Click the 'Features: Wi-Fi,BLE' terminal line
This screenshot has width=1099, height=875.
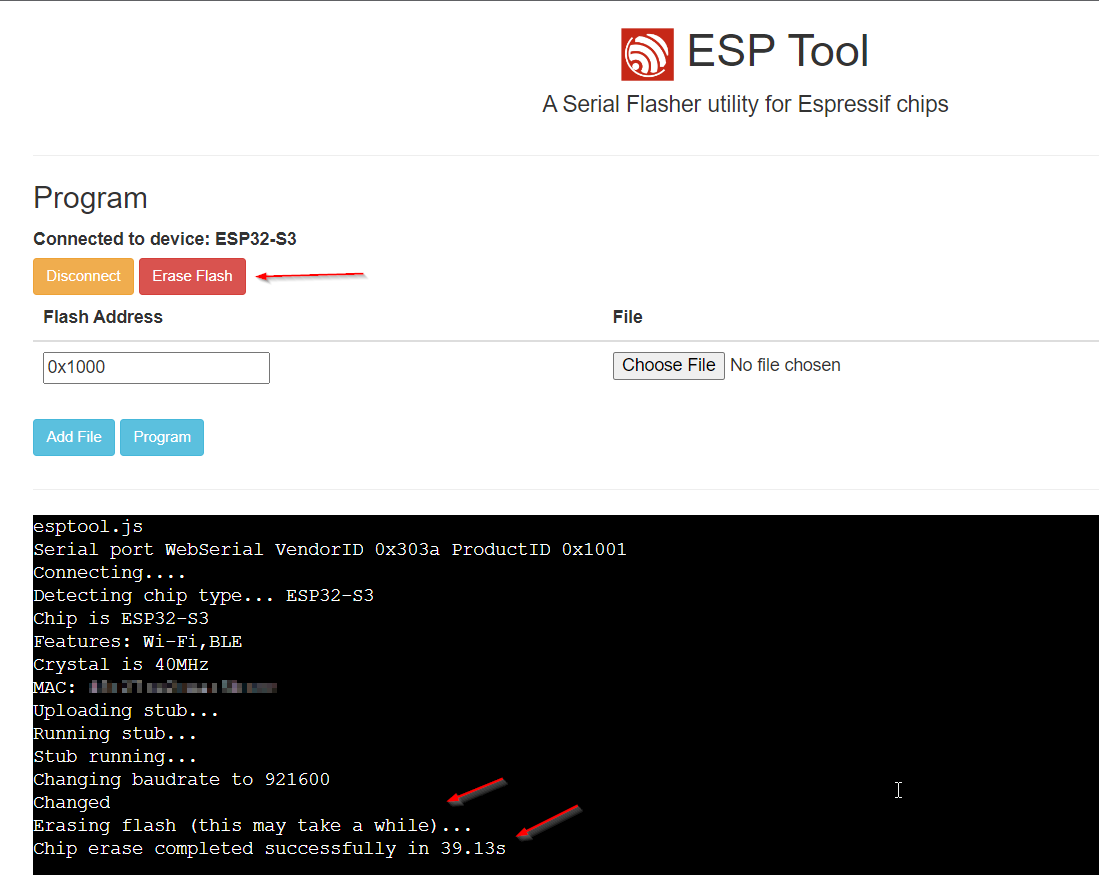click(138, 642)
